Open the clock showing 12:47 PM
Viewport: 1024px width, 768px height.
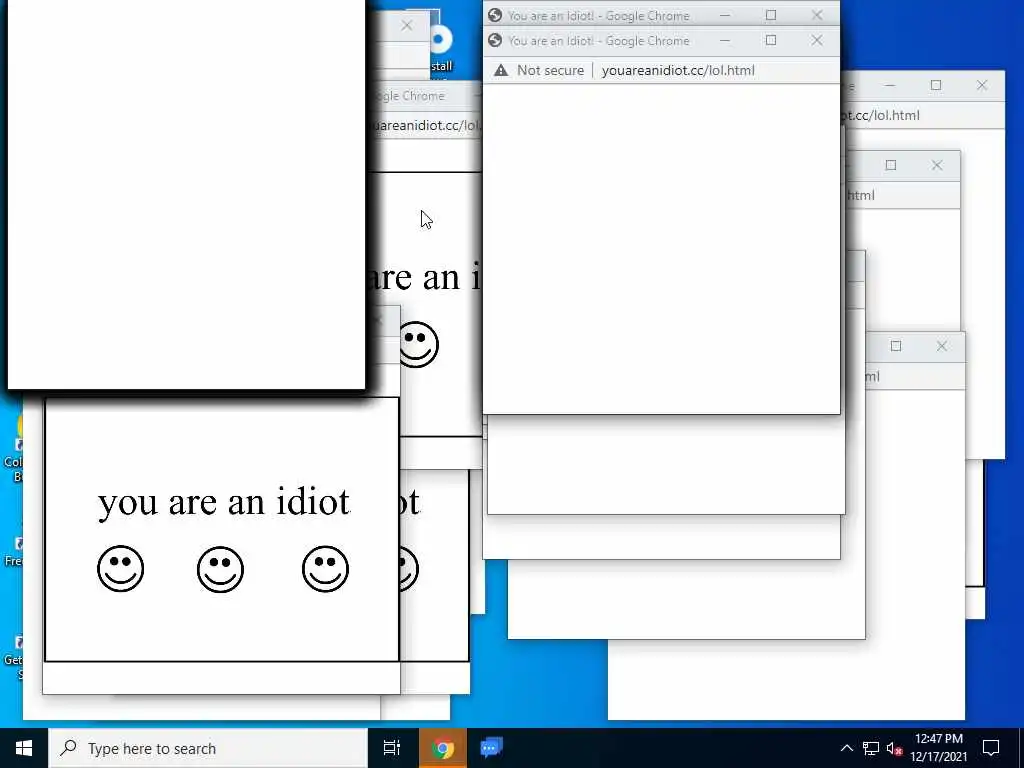pos(938,748)
